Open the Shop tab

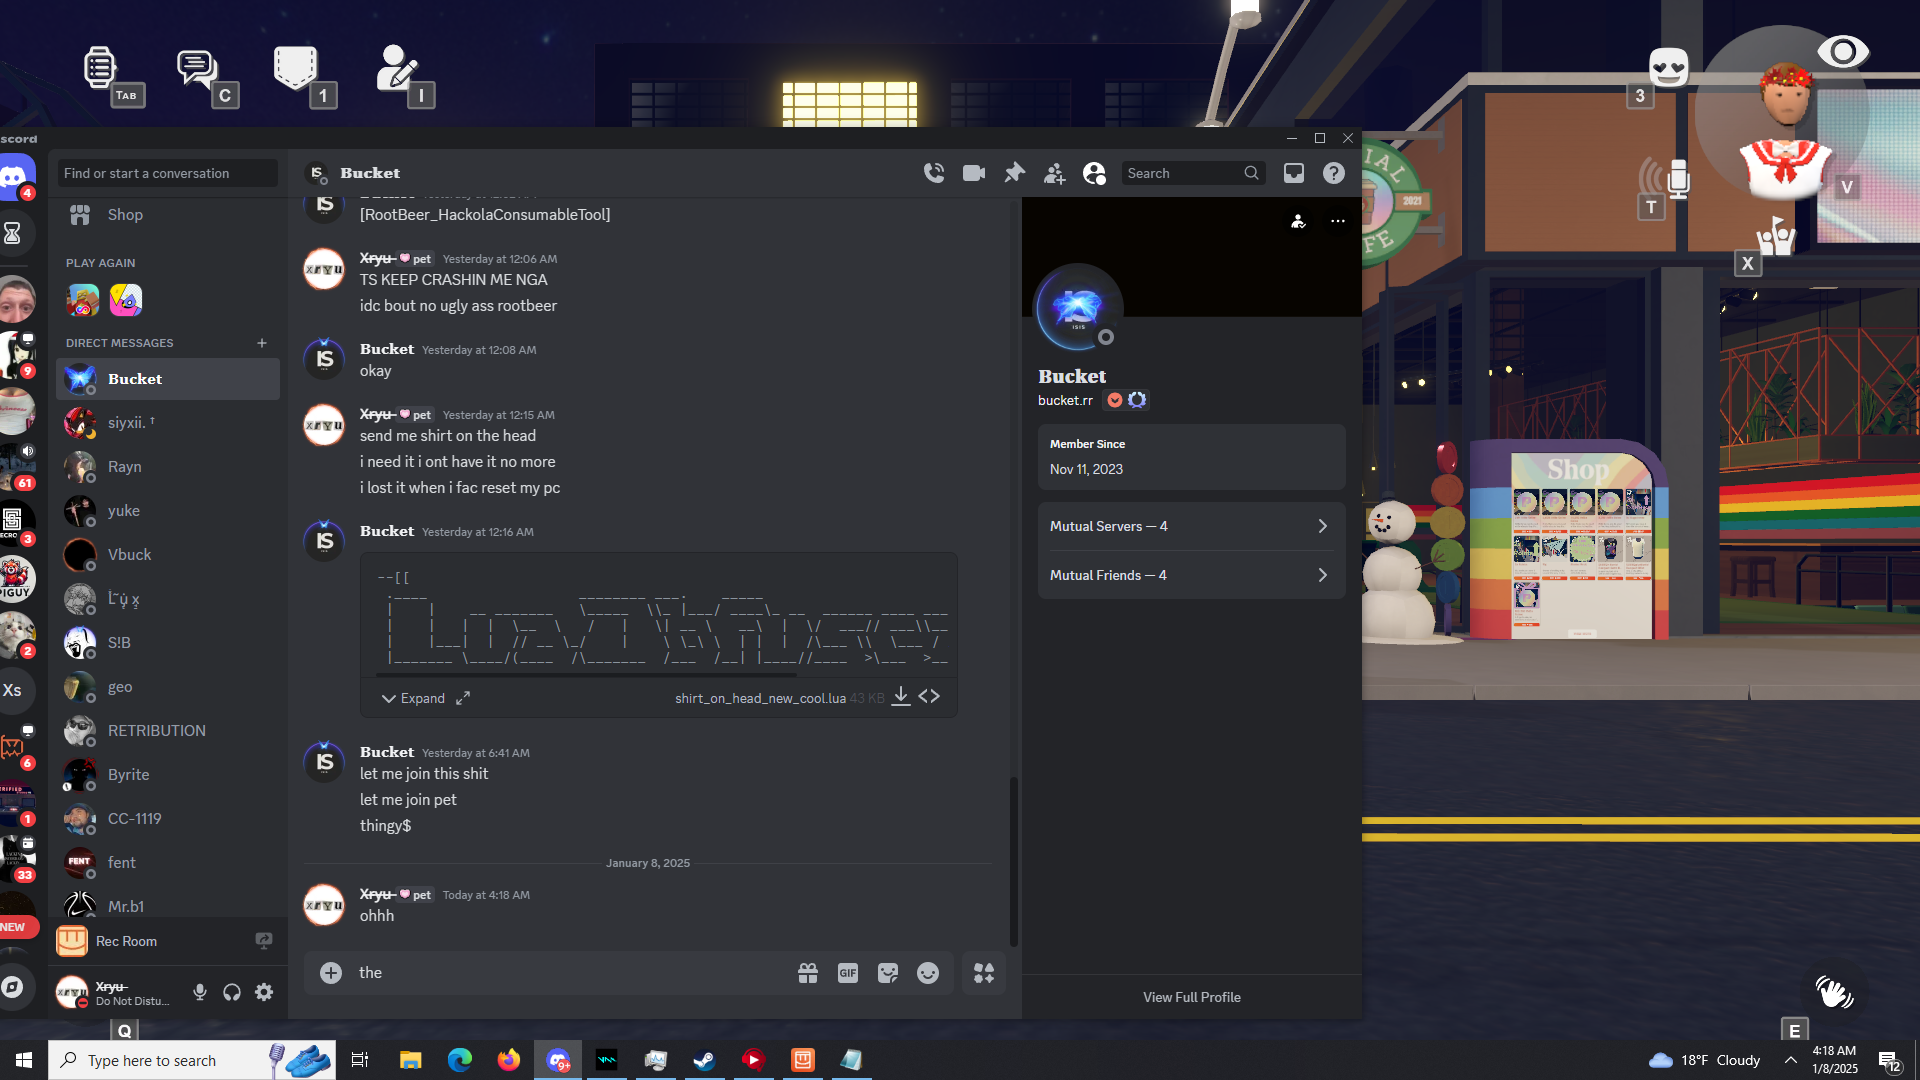pyautogui.click(x=125, y=214)
